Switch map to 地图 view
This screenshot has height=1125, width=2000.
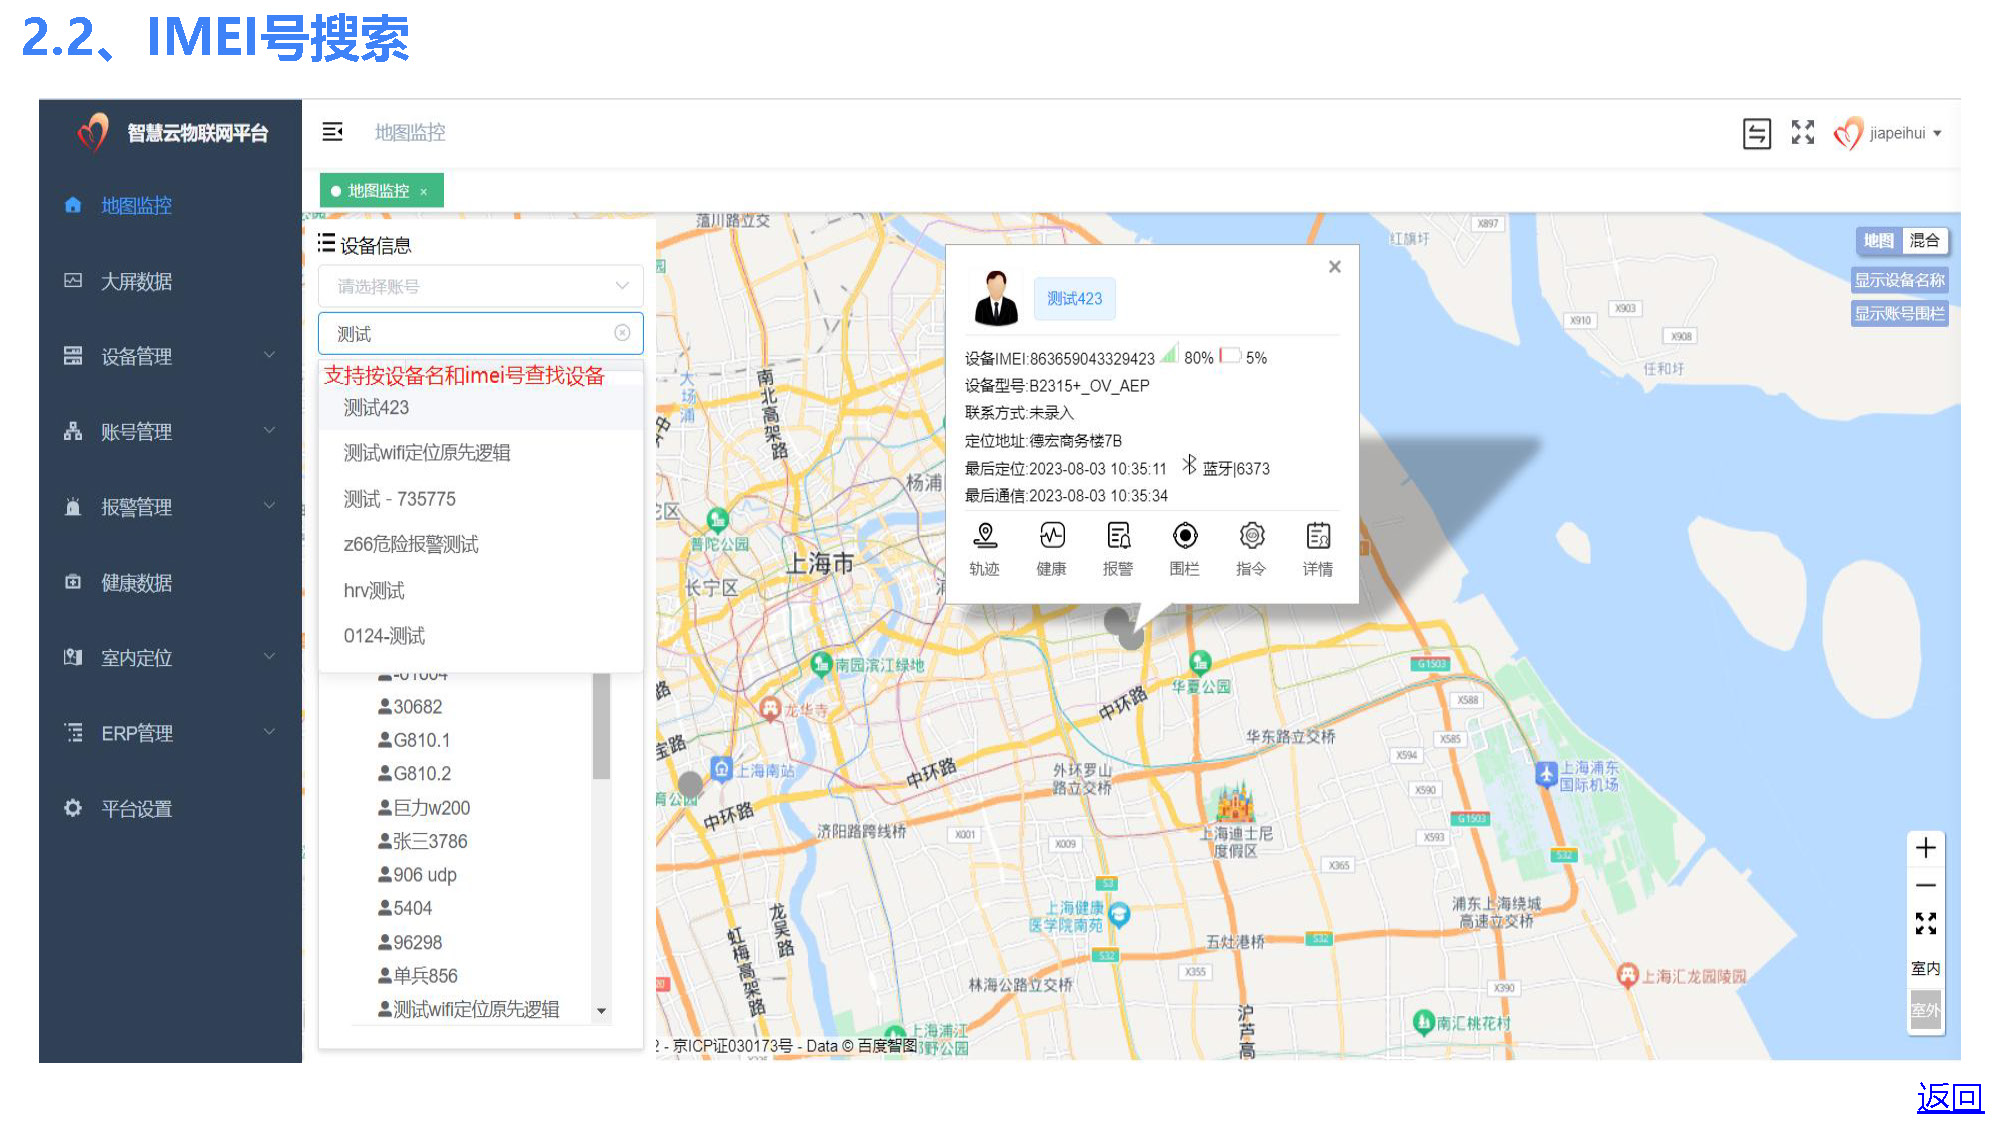1879,241
